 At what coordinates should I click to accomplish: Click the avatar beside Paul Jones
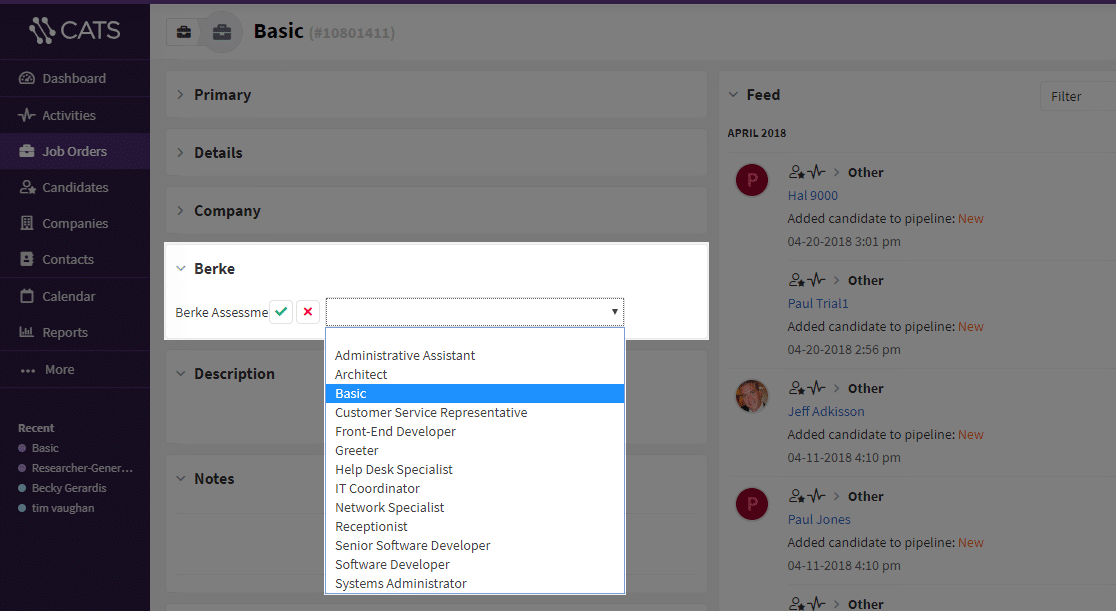coord(752,504)
